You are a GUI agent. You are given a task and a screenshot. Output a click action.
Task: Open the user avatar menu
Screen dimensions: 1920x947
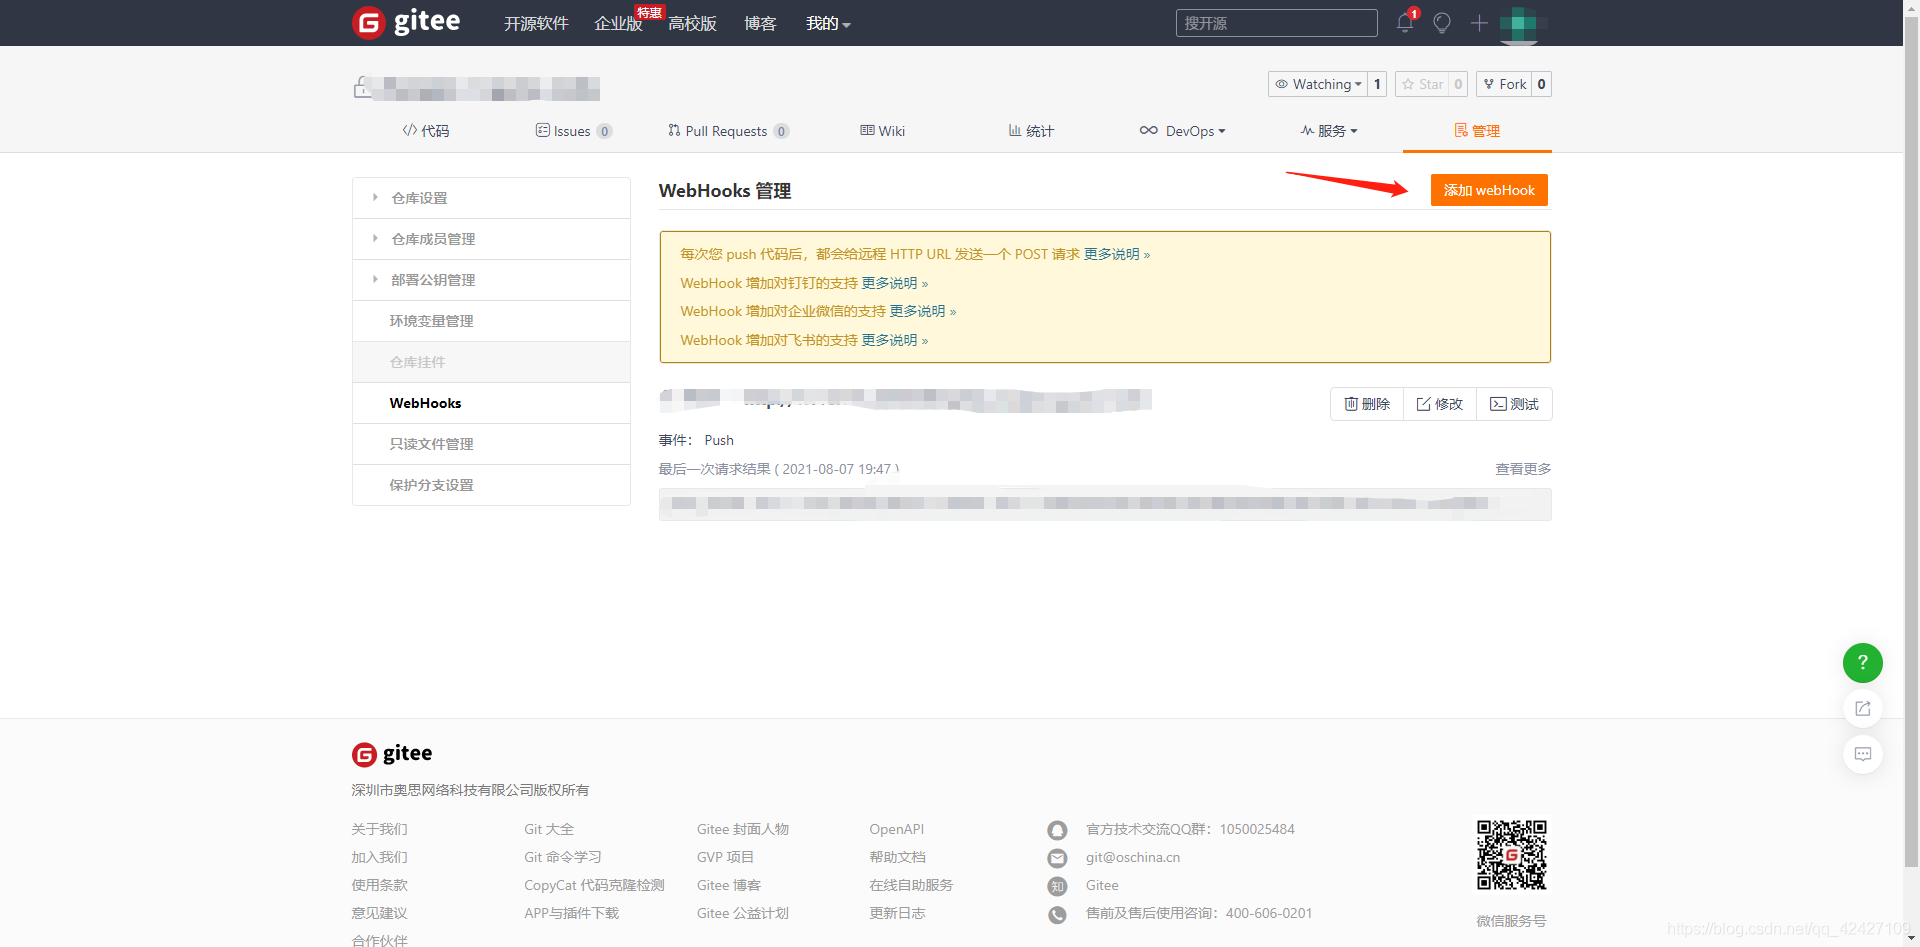click(1519, 23)
